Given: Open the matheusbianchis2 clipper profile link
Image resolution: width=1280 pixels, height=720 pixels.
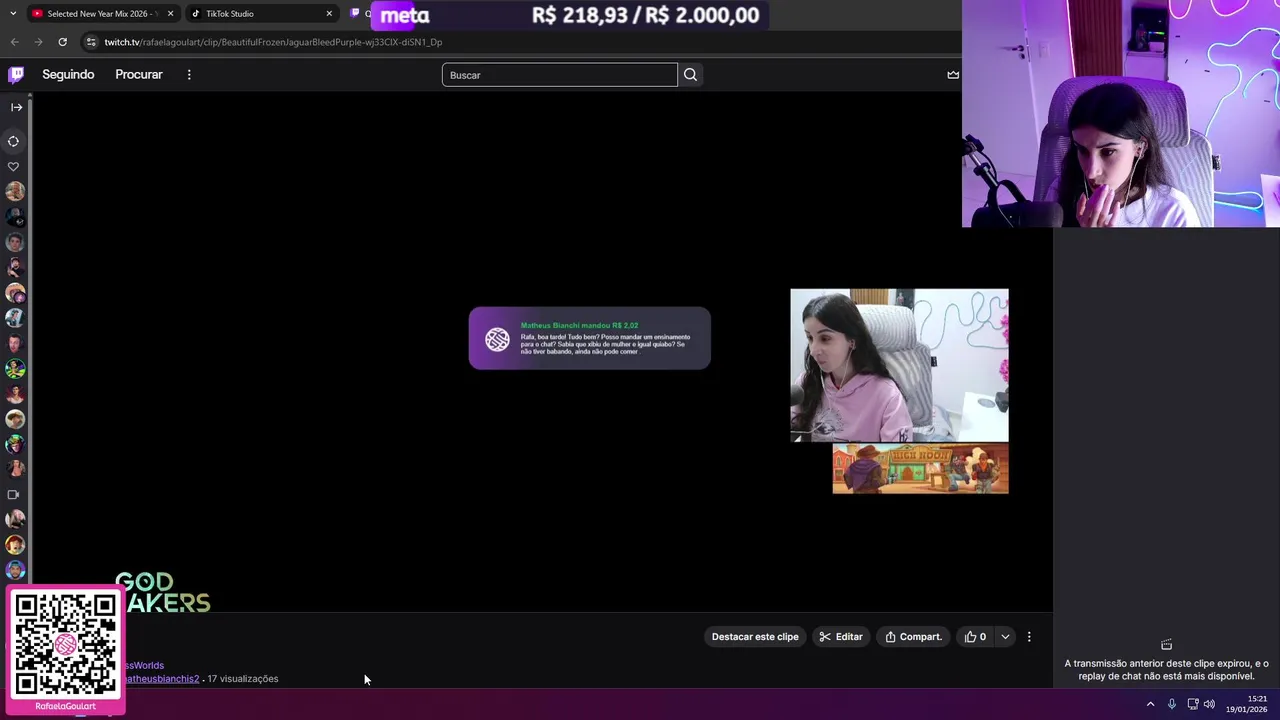Looking at the screenshot, I should pyautogui.click(x=160, y=679).
